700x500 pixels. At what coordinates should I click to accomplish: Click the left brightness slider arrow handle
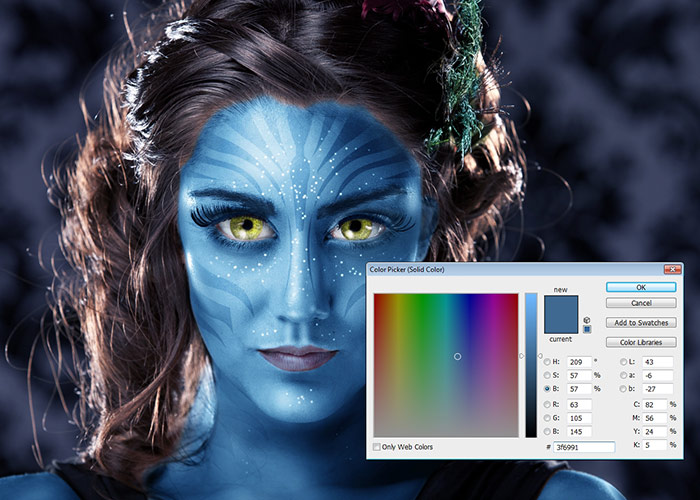click(521, 356)
